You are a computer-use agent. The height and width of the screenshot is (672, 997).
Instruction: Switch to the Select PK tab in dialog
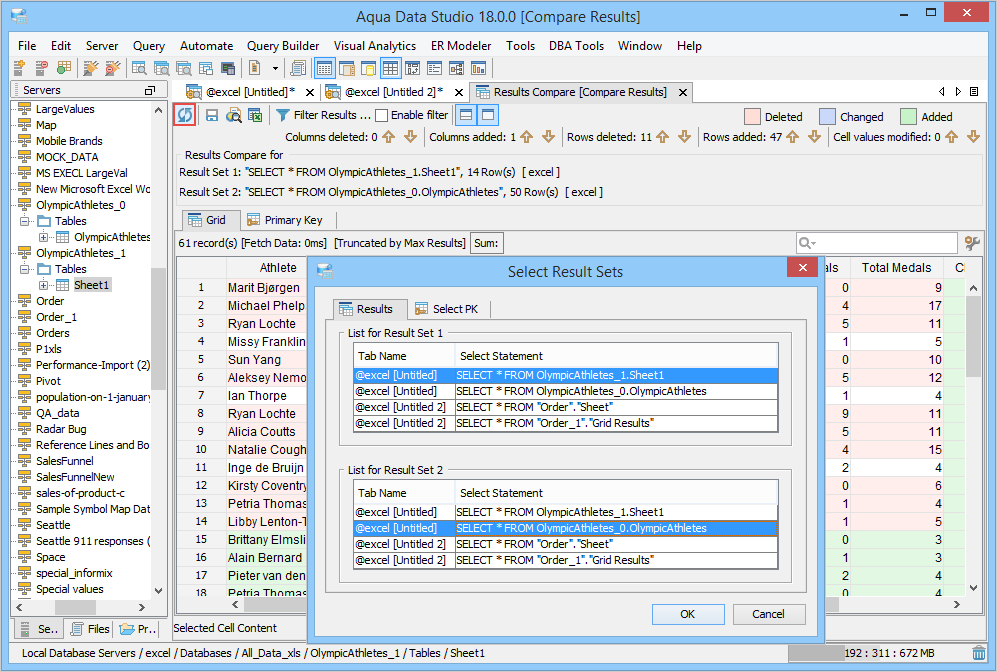(446, 309)
